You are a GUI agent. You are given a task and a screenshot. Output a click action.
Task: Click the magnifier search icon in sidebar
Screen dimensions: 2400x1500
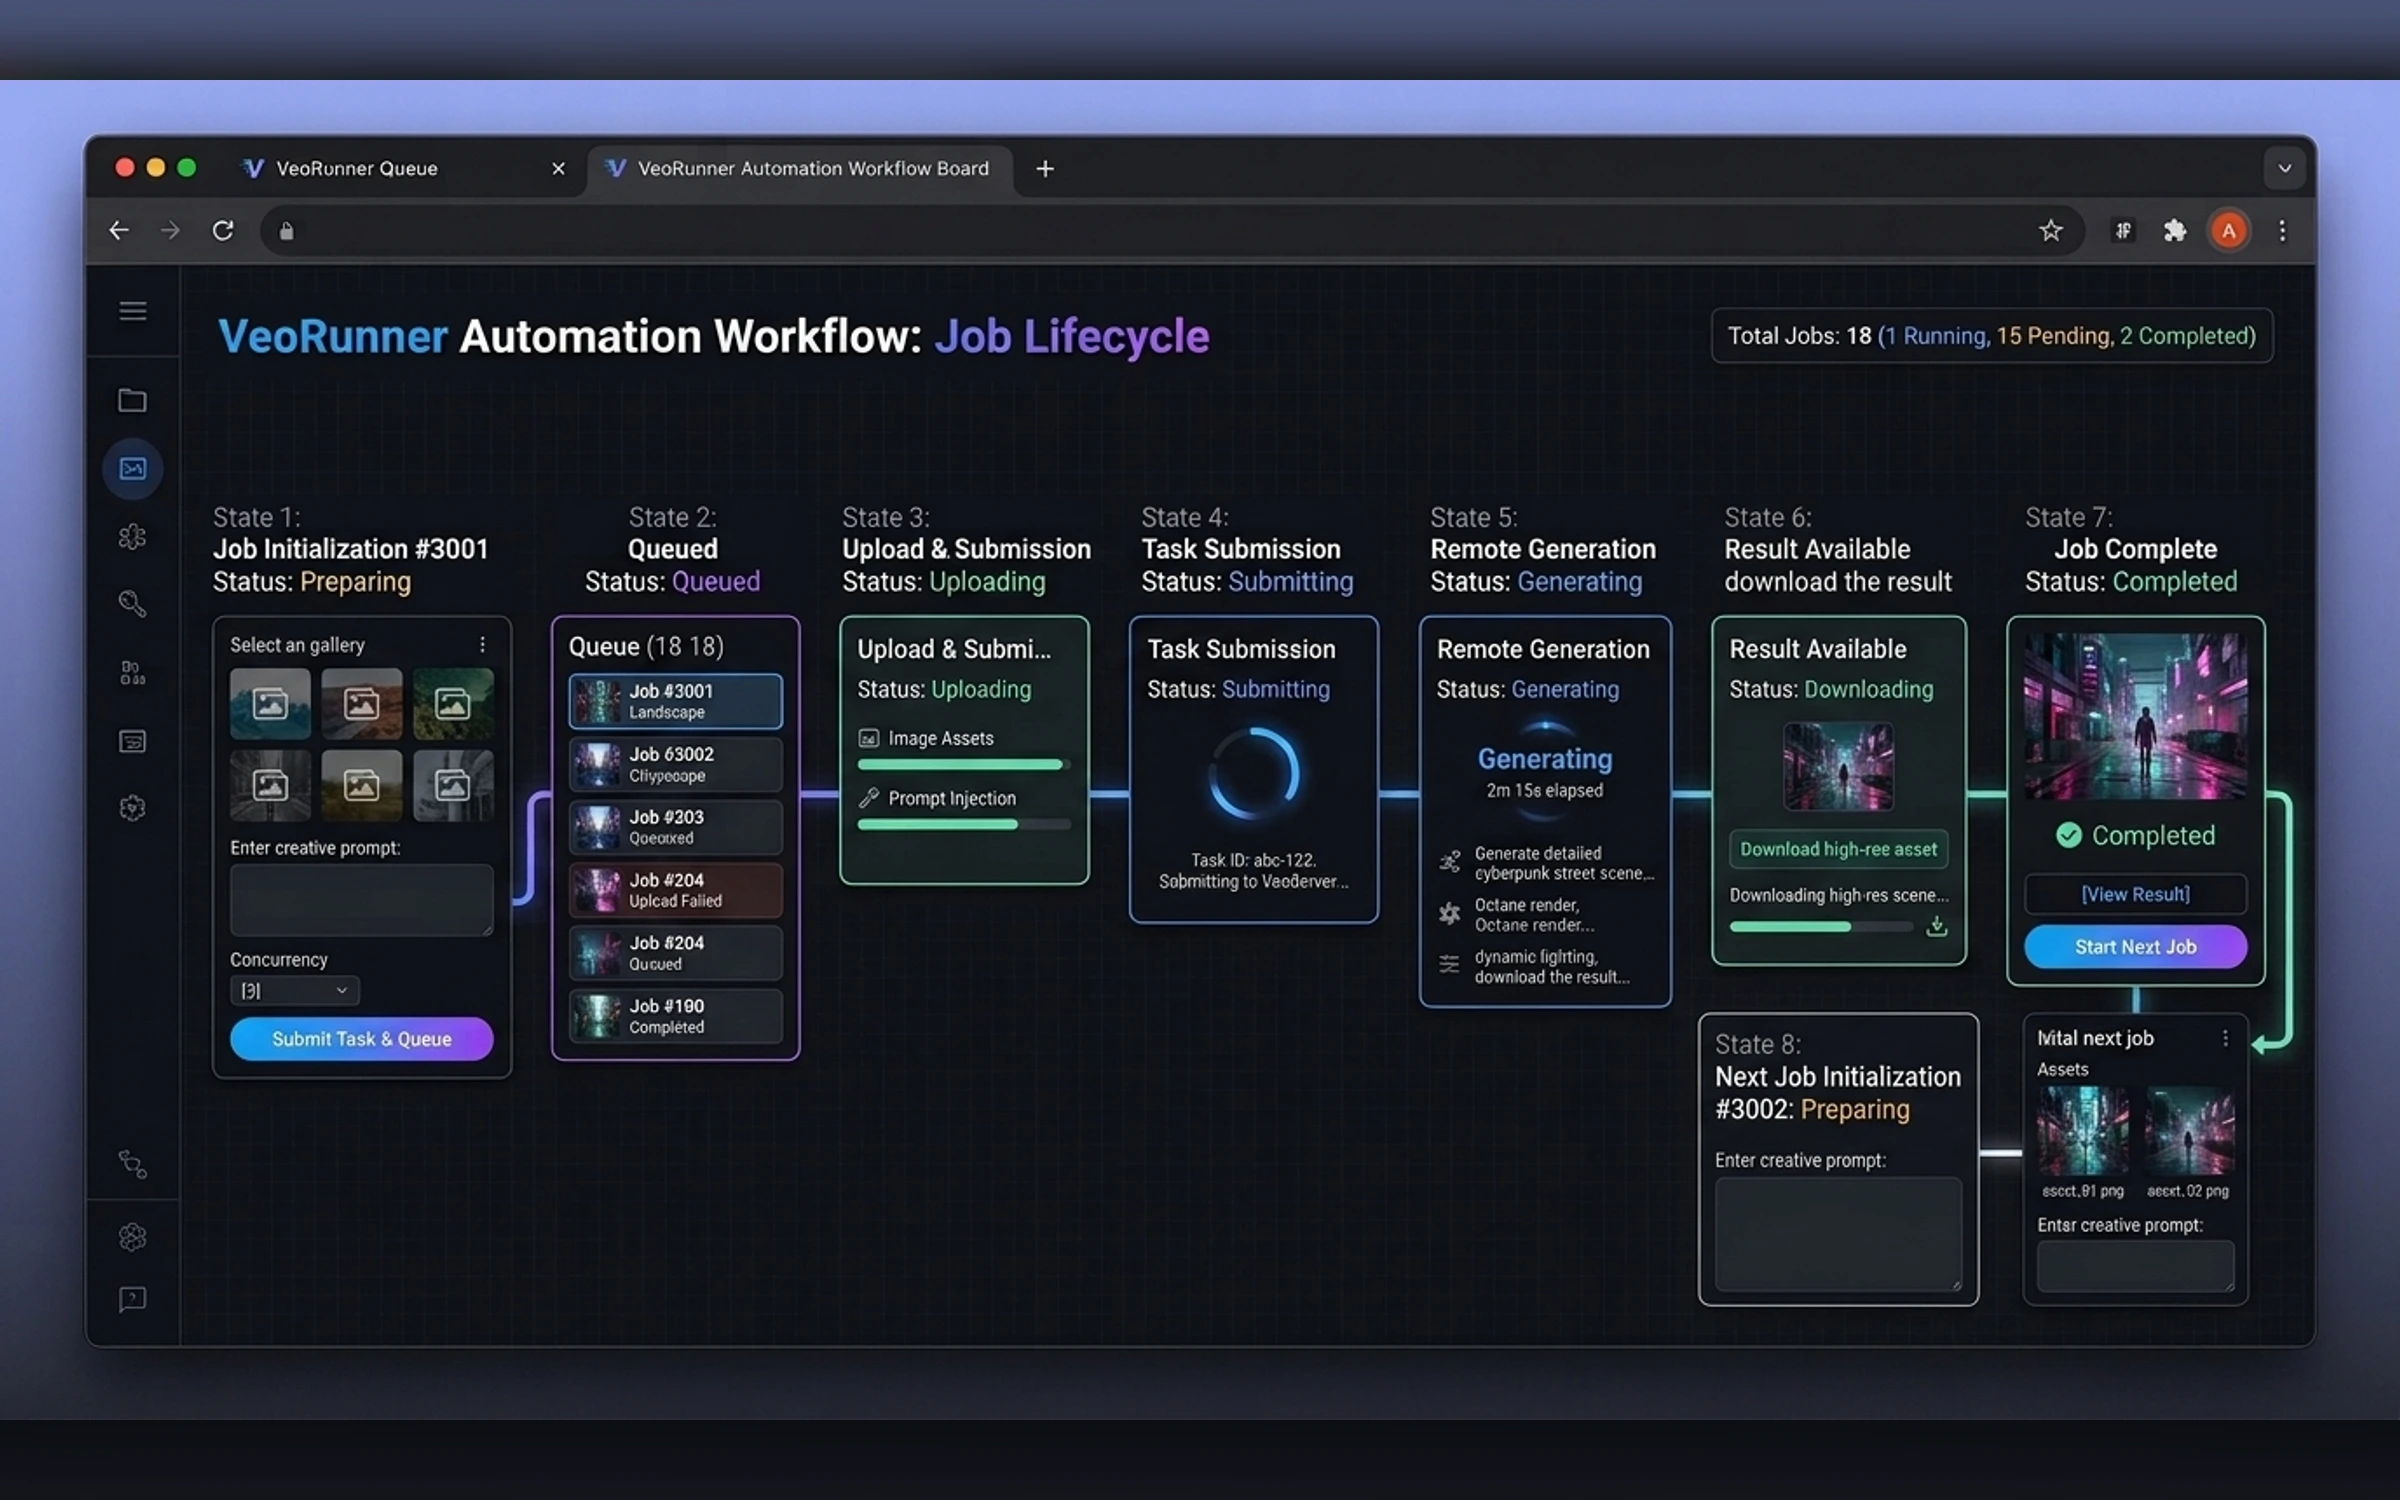point(132,603)
